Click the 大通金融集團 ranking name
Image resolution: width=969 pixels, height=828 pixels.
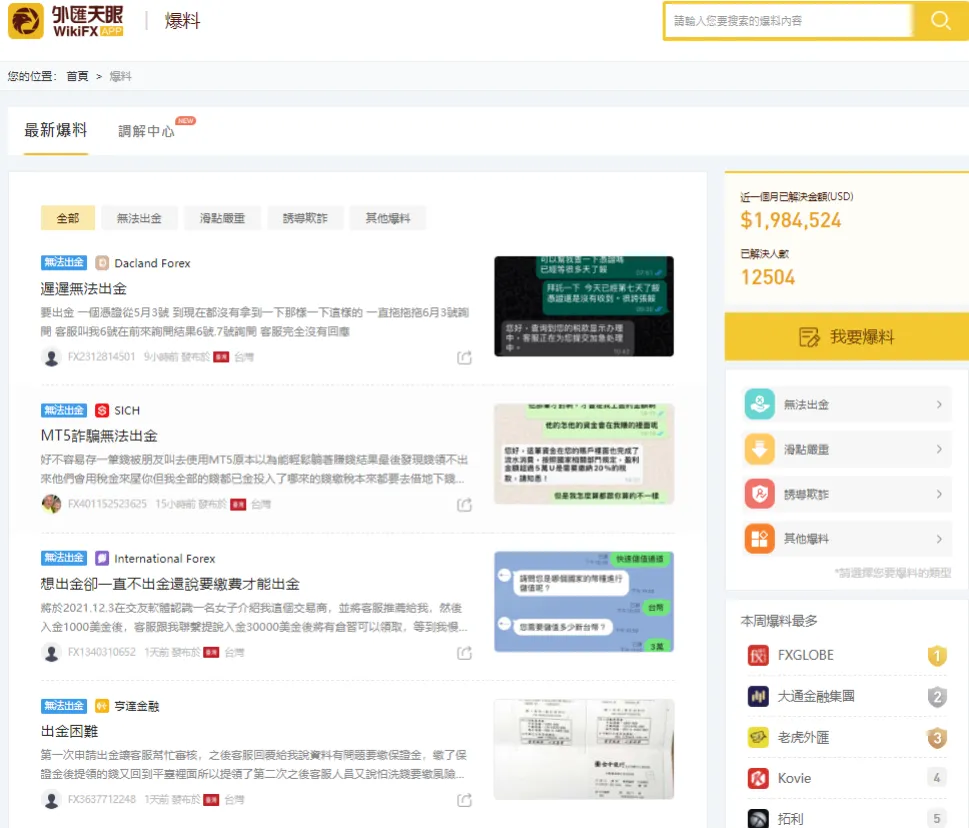click(x=816, y=696)
